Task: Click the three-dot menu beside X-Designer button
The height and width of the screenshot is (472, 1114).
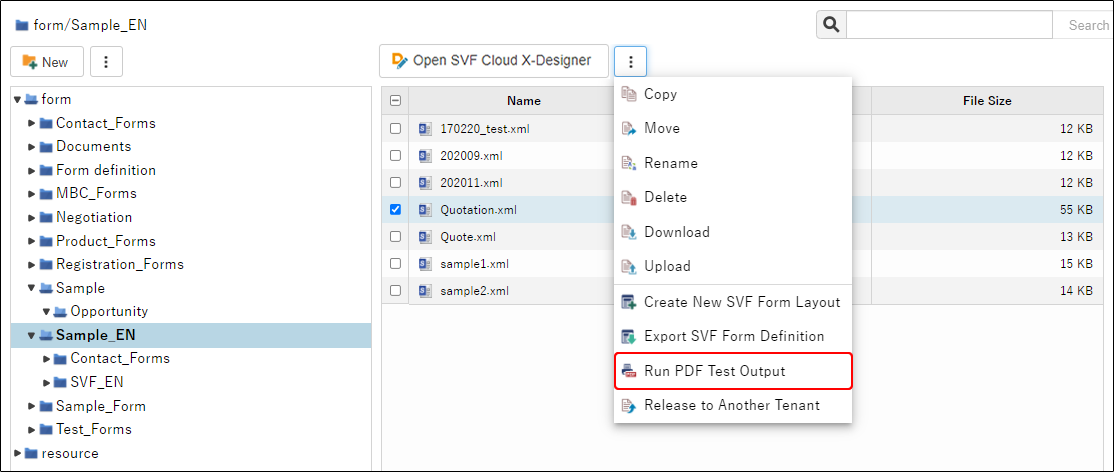Action: [x=630, y=61]
